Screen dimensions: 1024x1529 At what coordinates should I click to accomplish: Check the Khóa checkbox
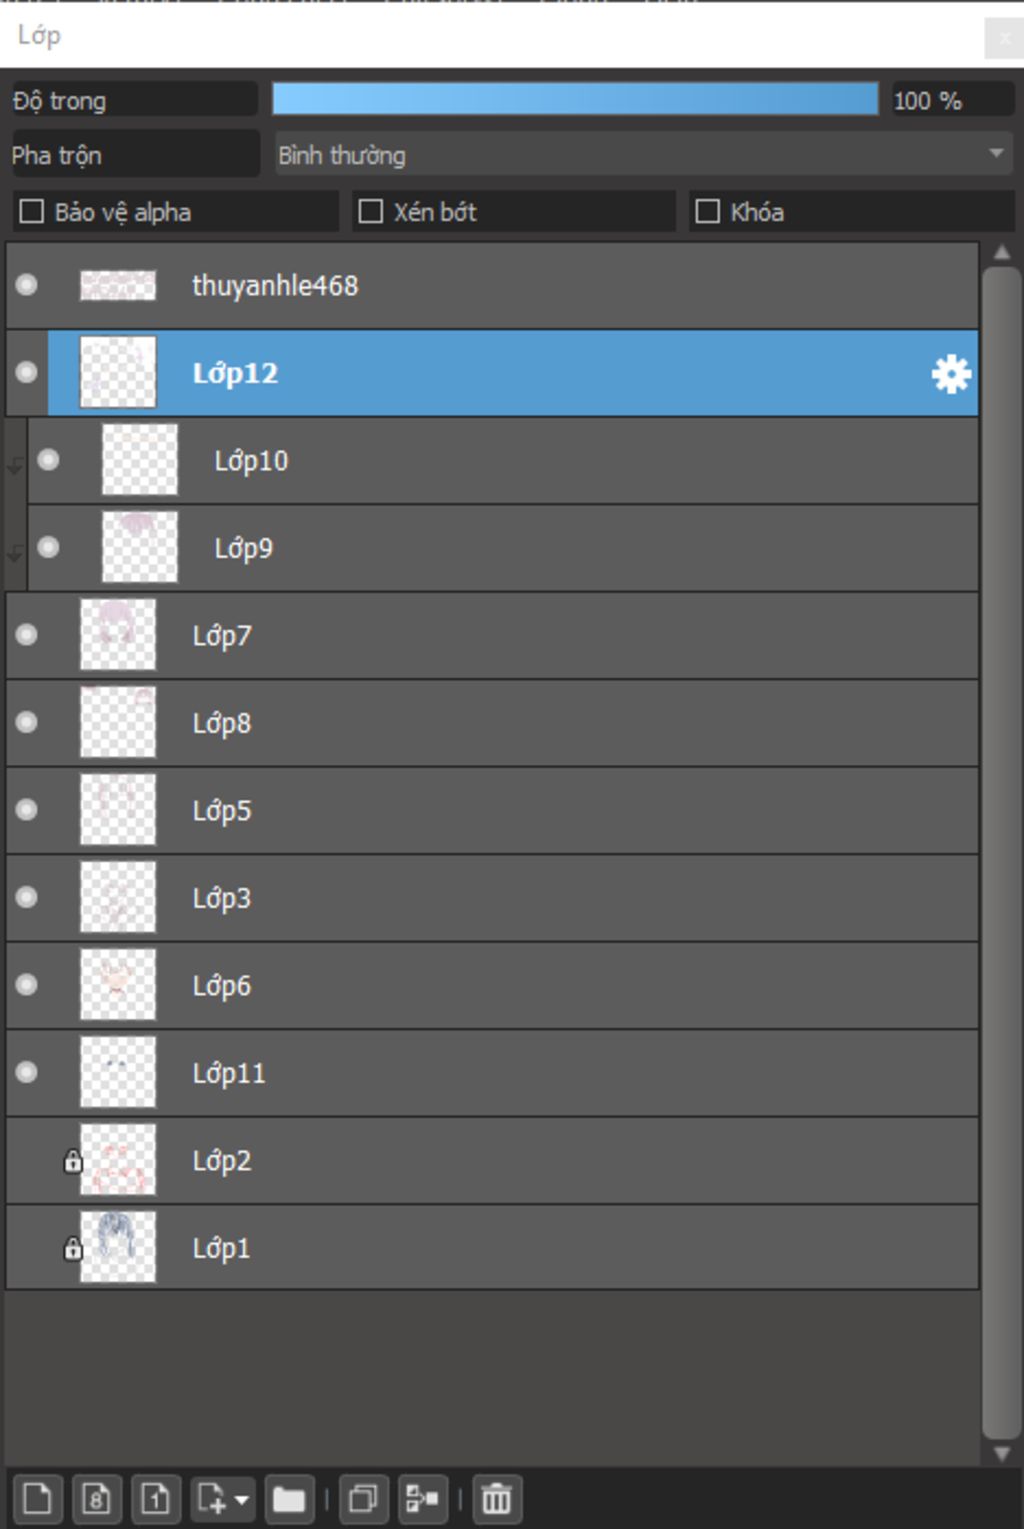tap(708, 212)
